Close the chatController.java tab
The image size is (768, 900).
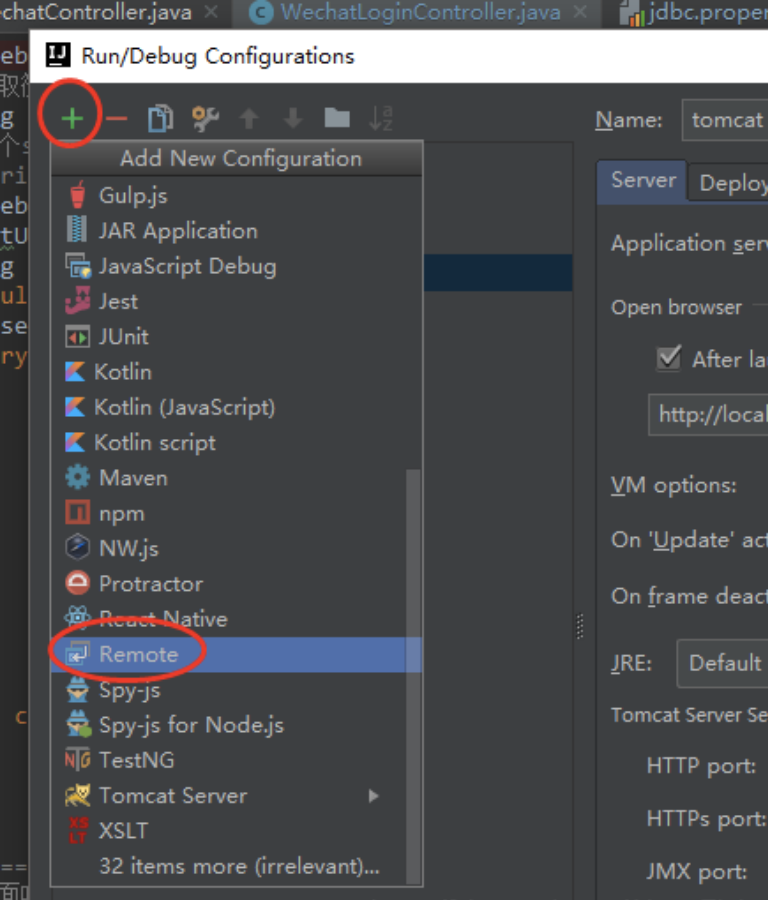tap(211, 11)
